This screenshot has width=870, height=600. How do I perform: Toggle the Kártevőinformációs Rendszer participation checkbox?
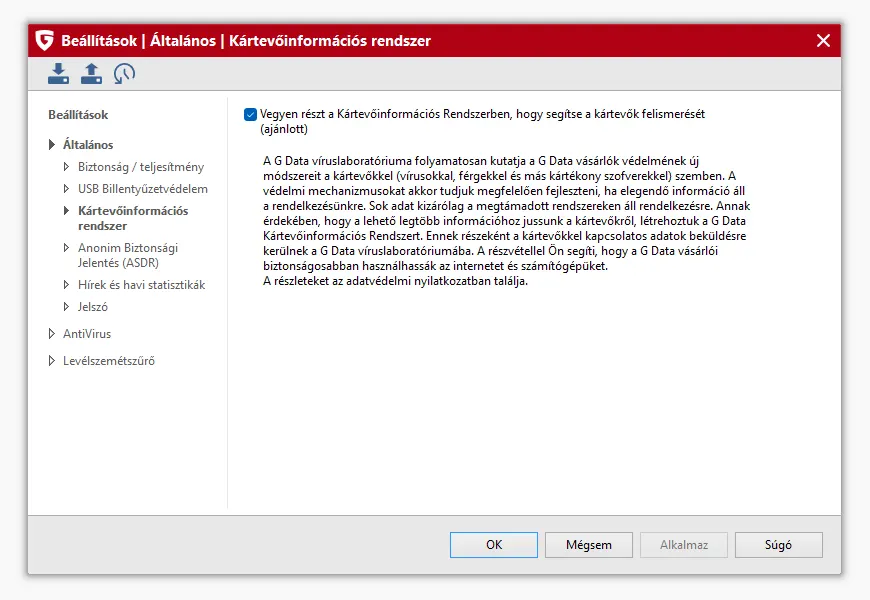(250, 115)
